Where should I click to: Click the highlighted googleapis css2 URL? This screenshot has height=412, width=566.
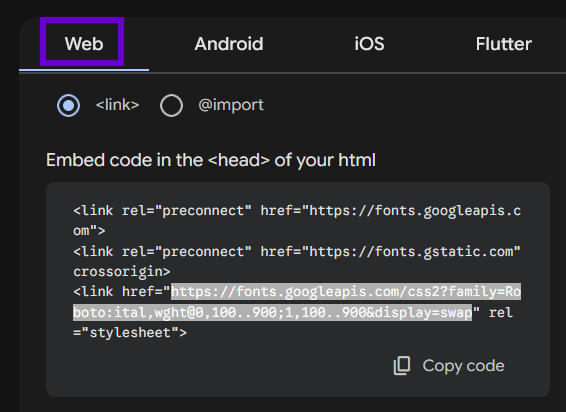pos(297,302)
